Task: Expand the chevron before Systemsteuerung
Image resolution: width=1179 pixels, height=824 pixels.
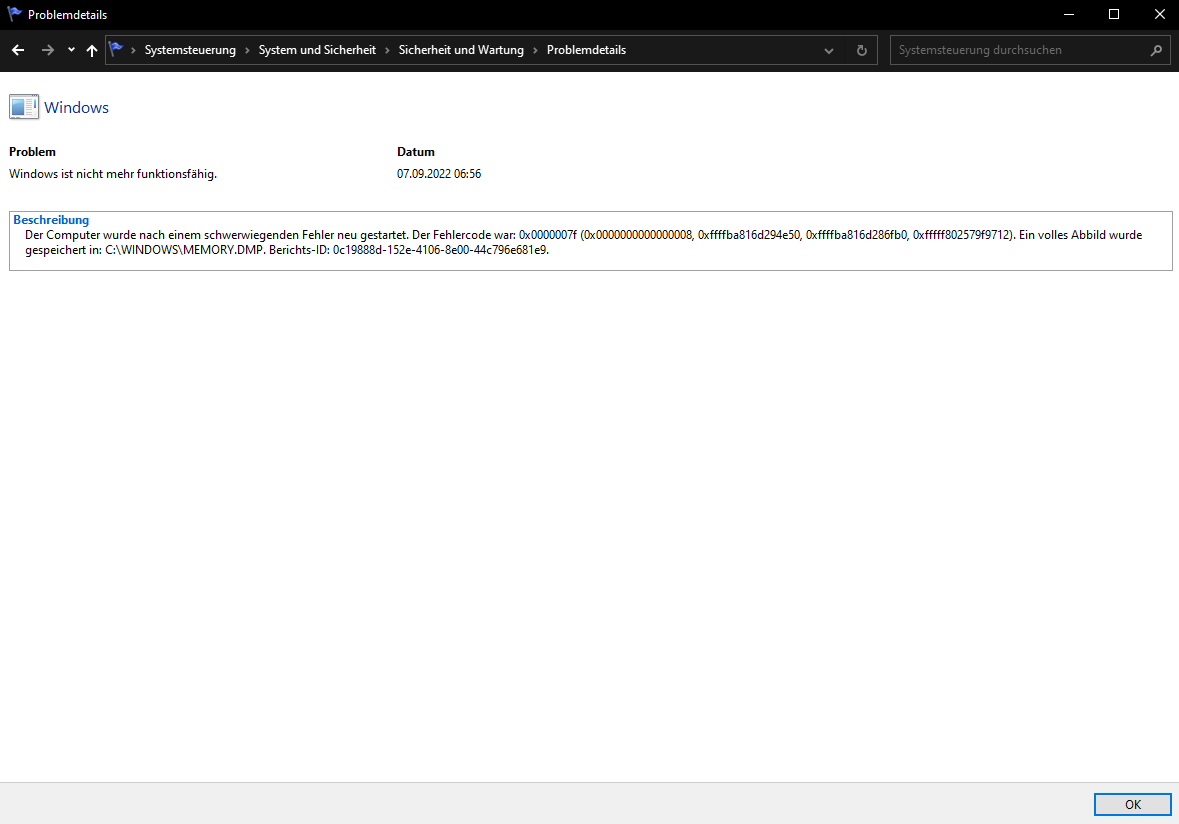Action: [133, 50]
